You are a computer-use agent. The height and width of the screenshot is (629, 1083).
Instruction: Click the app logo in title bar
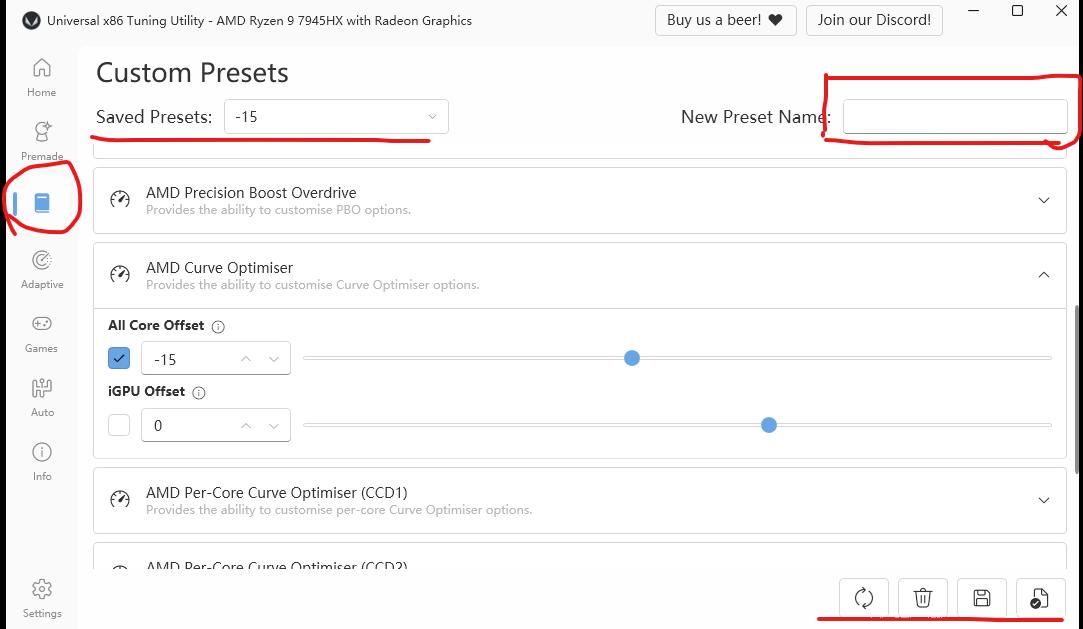[31, 21]
